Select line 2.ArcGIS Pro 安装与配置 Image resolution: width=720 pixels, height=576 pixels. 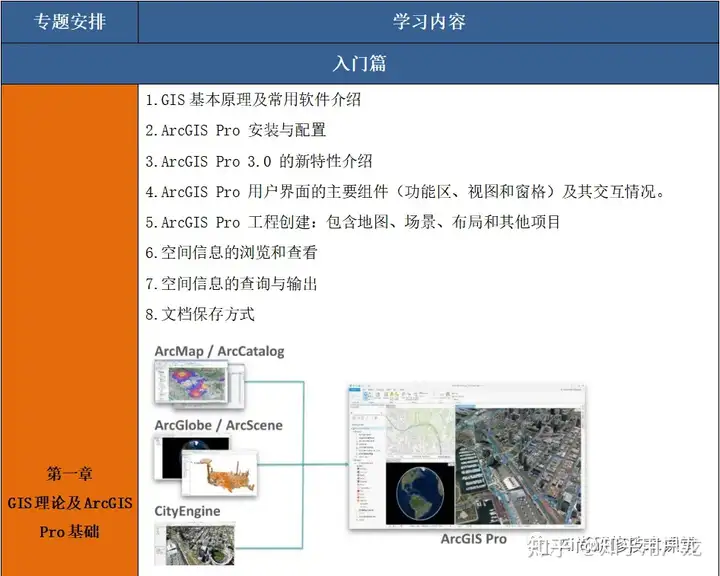tap(236, 130)
